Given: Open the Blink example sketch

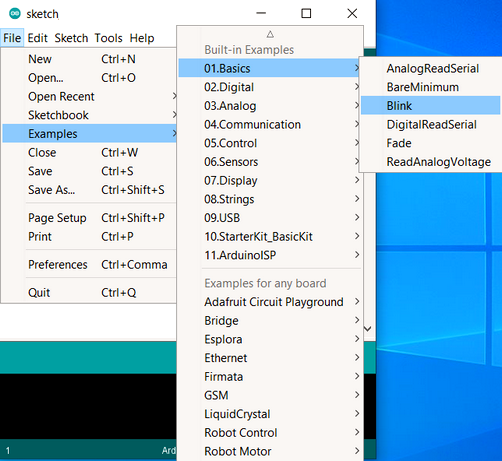Looking at the screenshot, I should point(431,105).
